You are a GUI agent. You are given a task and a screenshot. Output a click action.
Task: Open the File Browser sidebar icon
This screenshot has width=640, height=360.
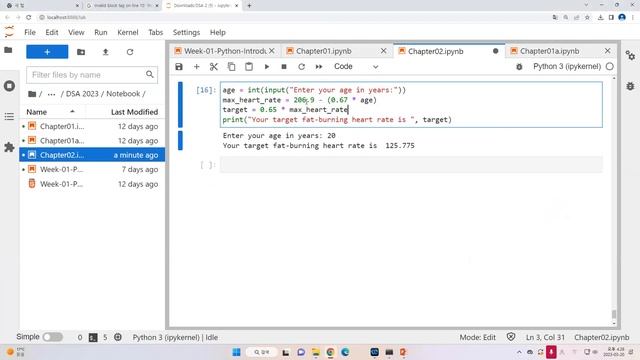tap(8, 50)
